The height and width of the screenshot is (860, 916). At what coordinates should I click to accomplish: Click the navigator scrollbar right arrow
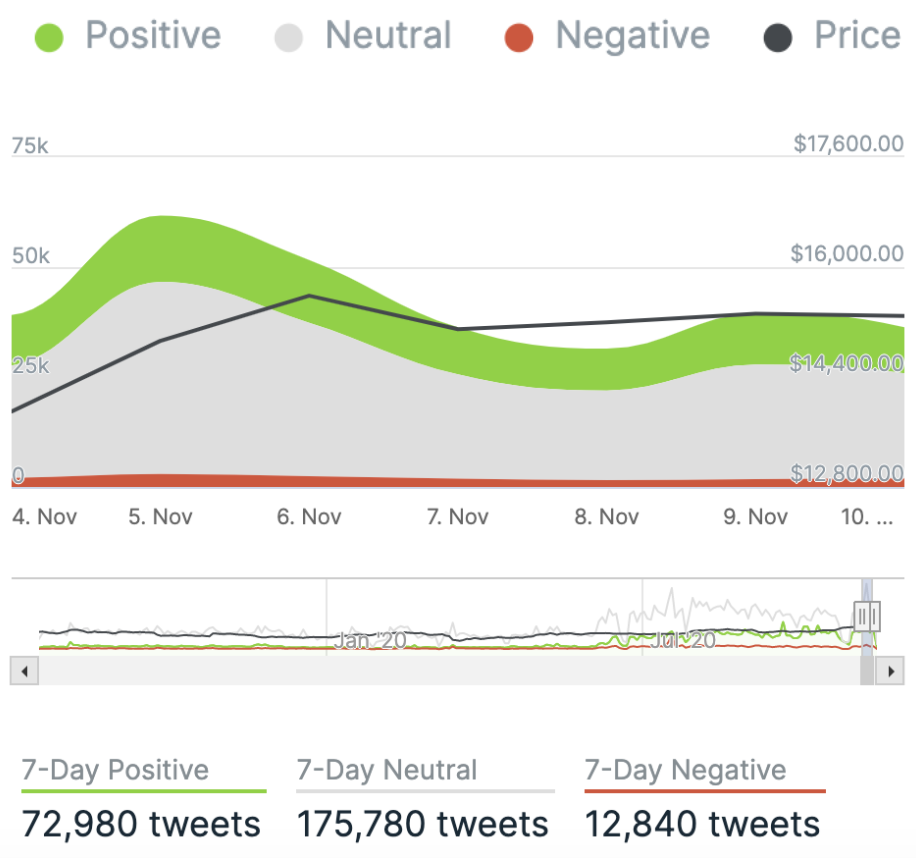point(889,671)
